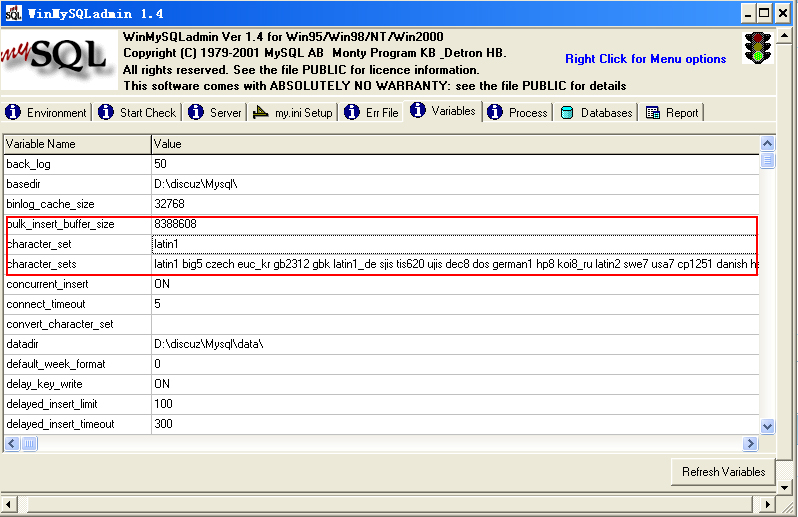This screenshot has height=517, width=798.
Task: Open the Server tab
Action: 214,112
